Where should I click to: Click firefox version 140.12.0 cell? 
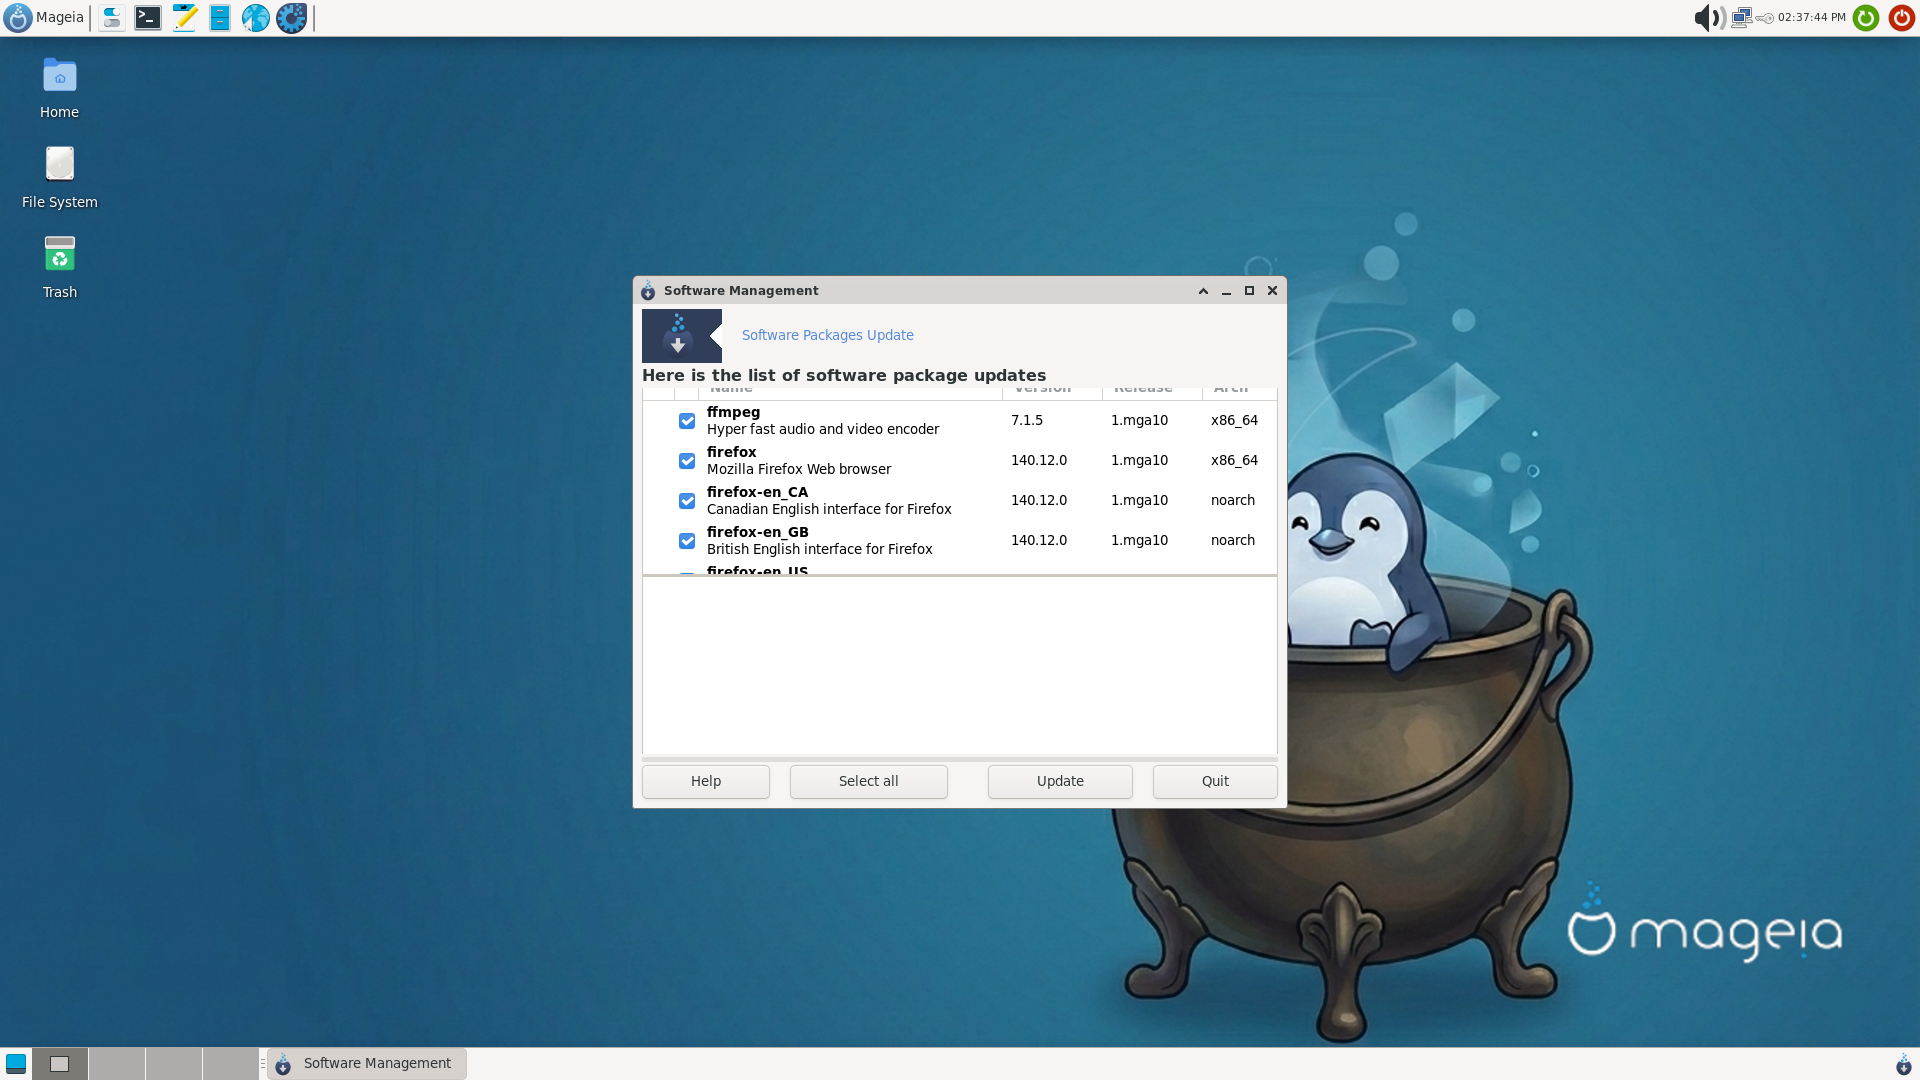pyautogui.click(x=1039, y=460)
